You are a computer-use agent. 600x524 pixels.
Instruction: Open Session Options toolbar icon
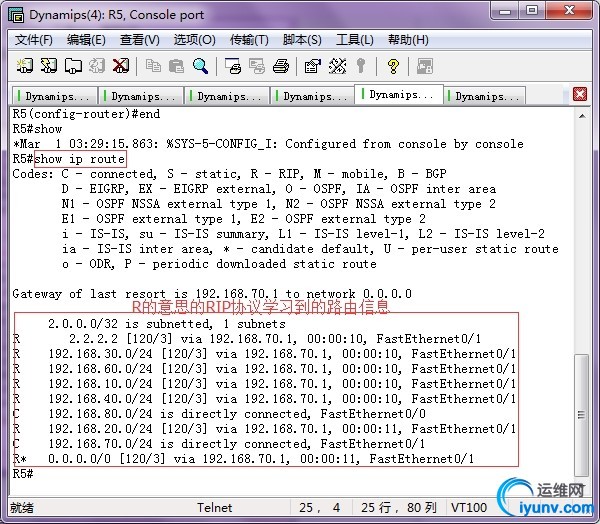click(312, 66)
